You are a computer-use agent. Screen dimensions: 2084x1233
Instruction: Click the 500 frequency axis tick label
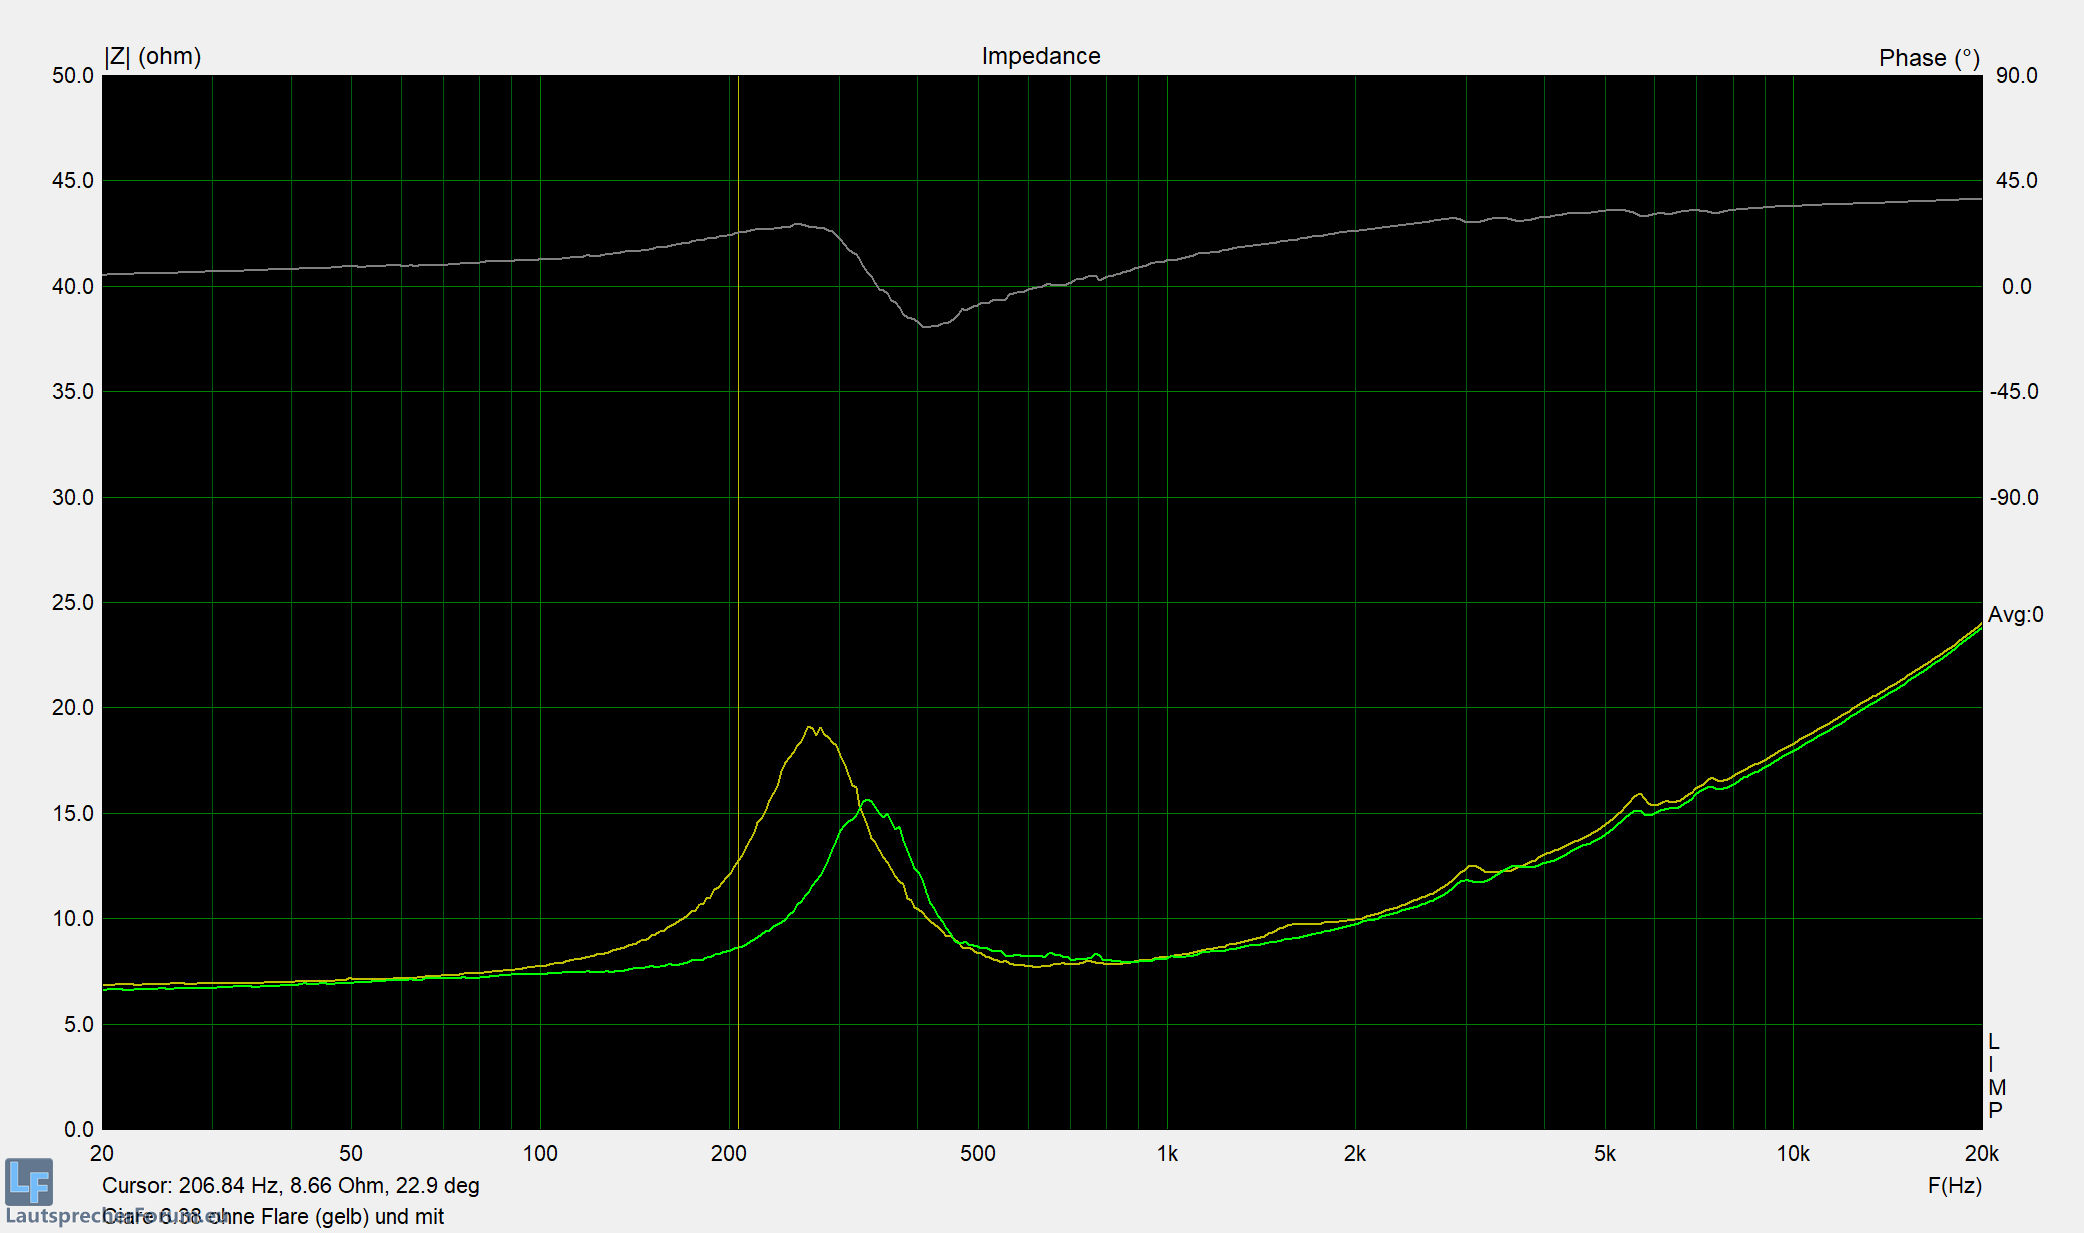[977, 1154]
